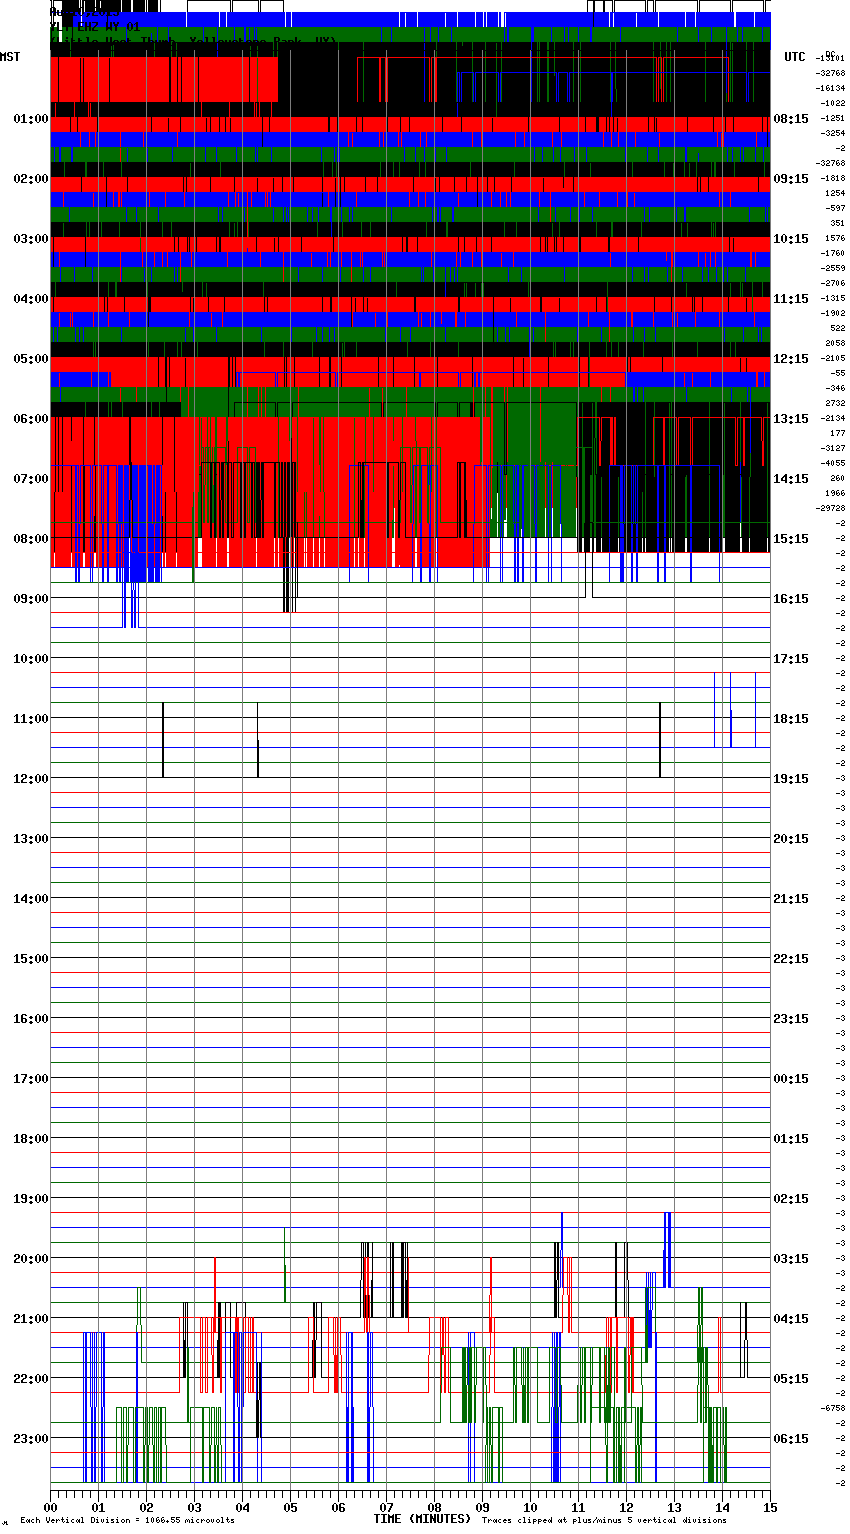Screen dimensions: 850x1534
Task: Click the DC offset value 351
Action: click(838, 223)
